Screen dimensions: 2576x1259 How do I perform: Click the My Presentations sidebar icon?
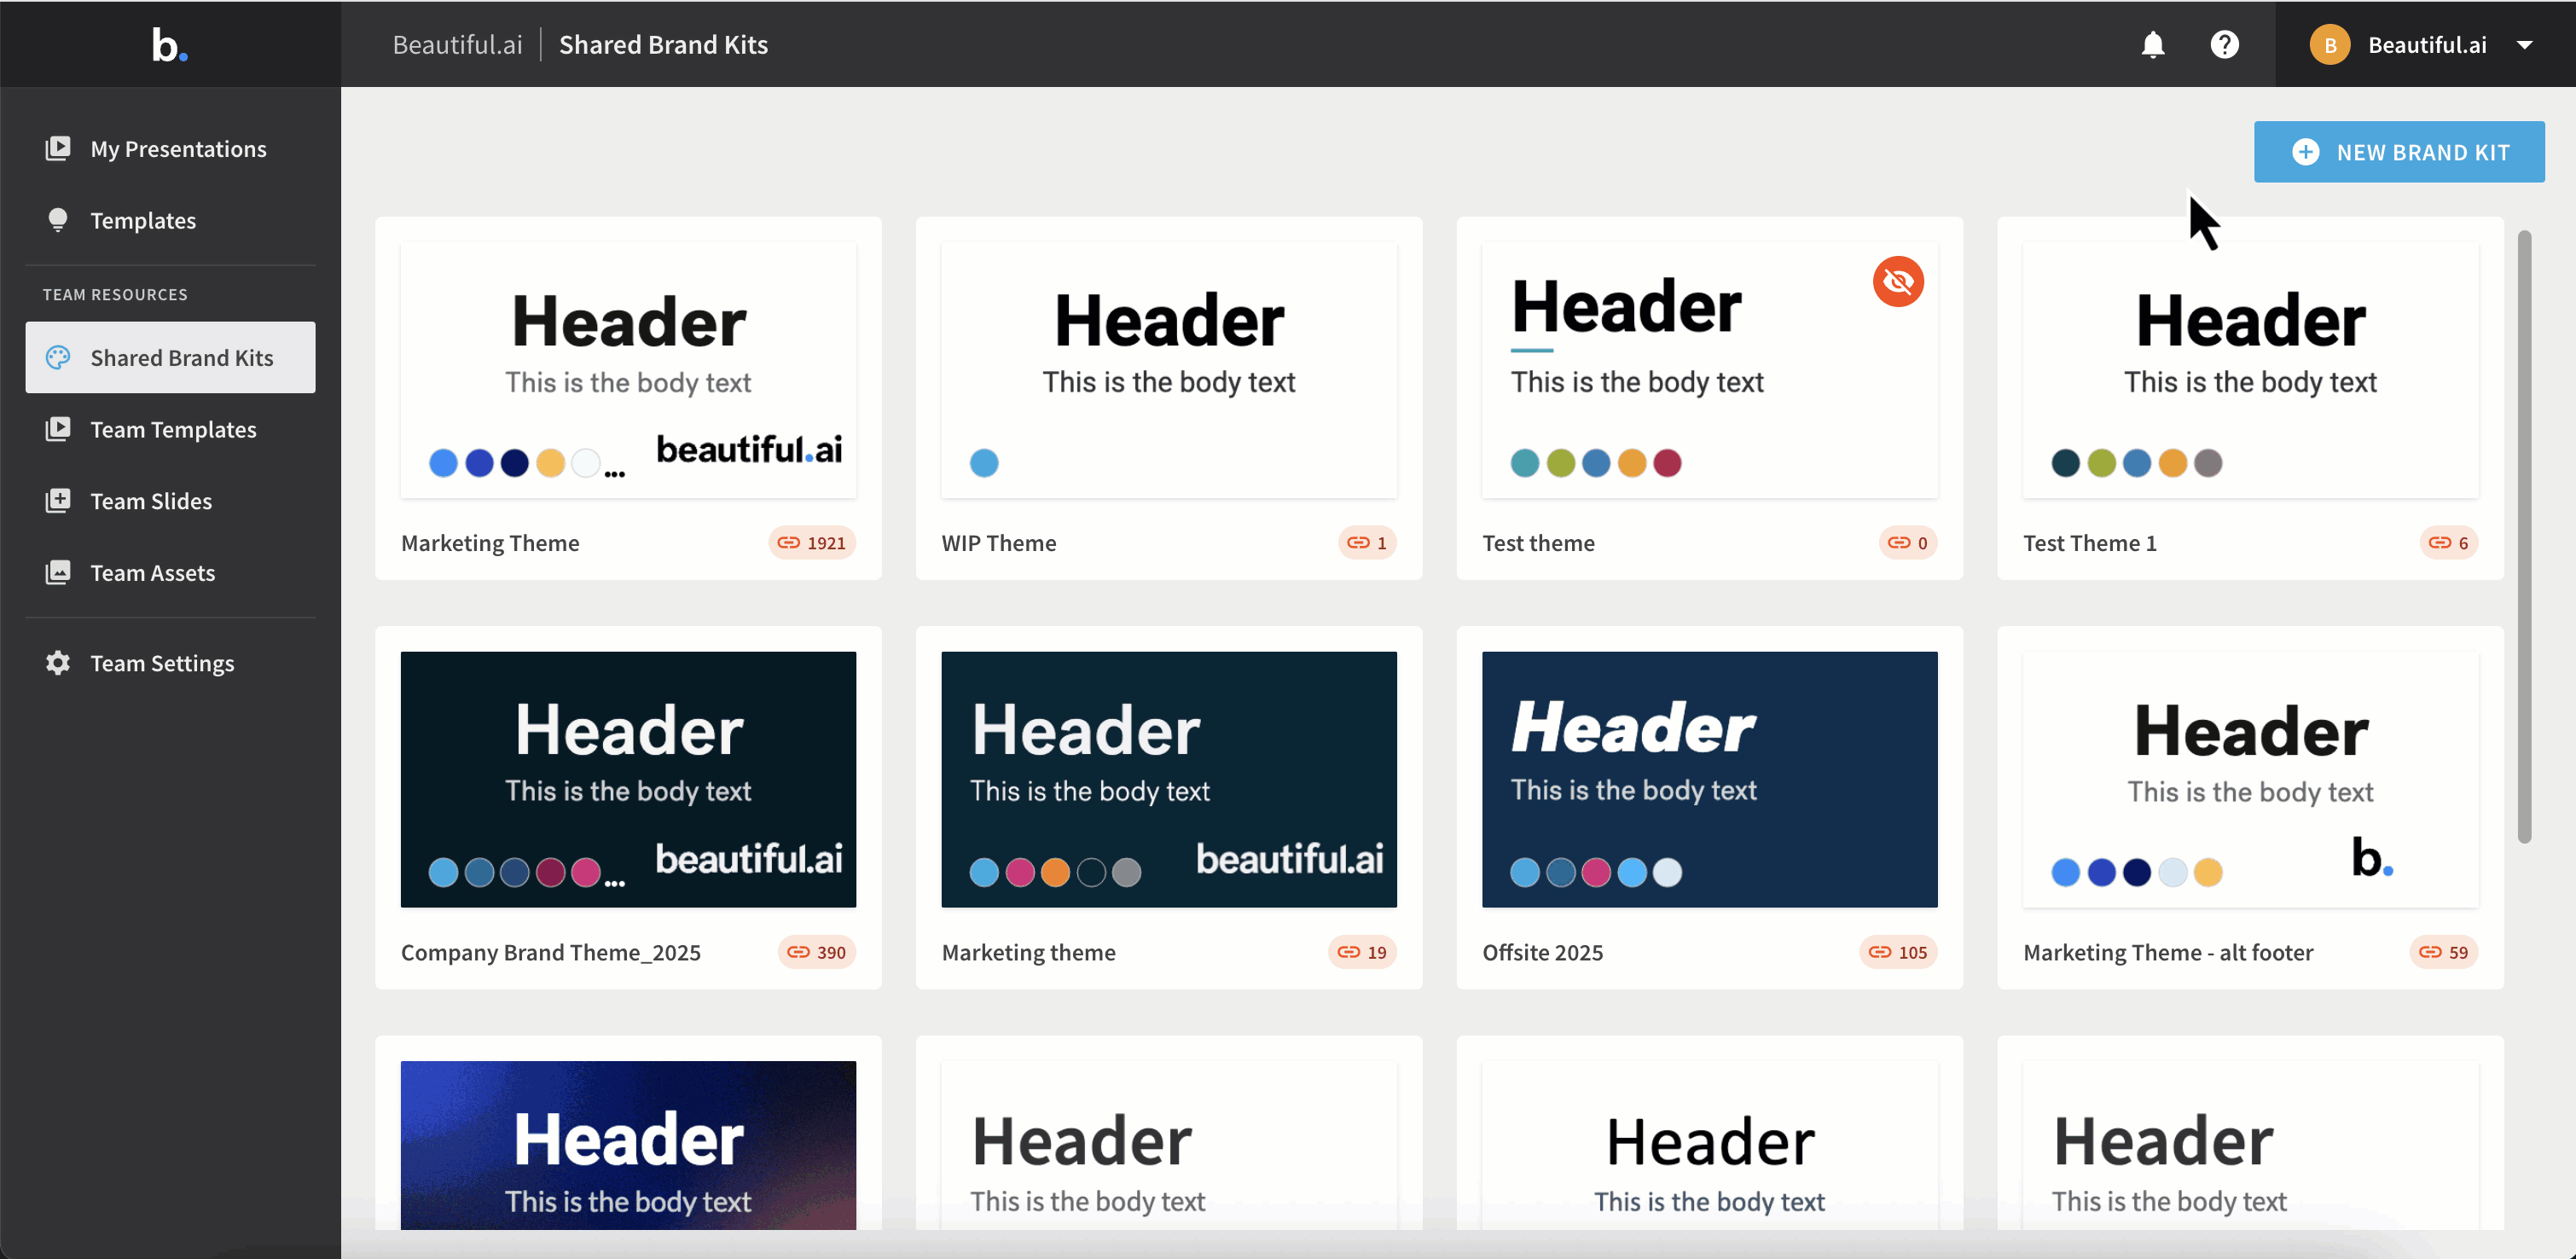pos(58,148)
